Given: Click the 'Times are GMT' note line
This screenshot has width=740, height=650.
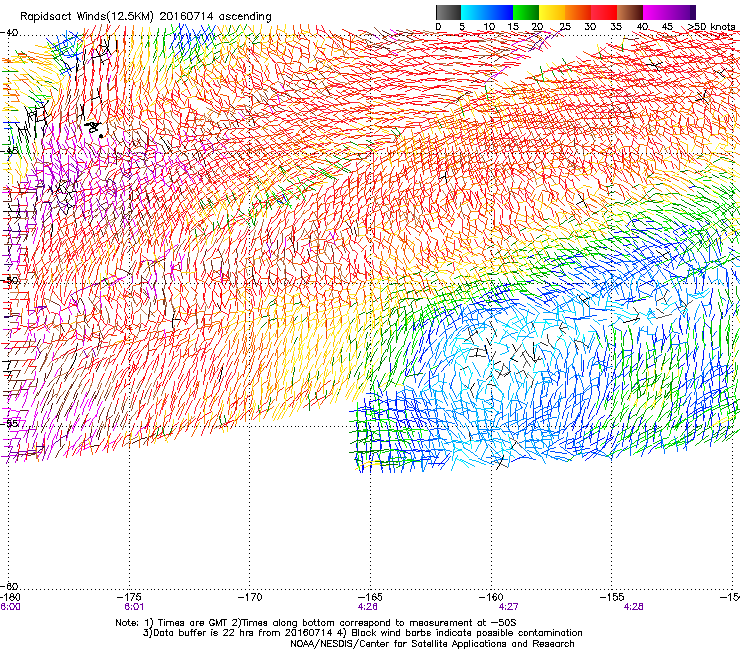Looking at the screenshot, I should (x=316, y=623).
